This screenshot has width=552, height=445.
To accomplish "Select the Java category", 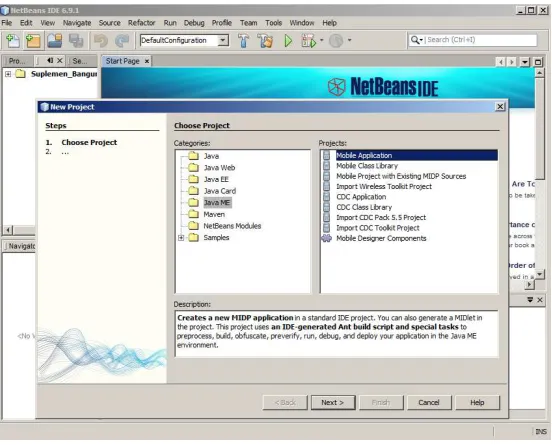I will pos(211,156).
